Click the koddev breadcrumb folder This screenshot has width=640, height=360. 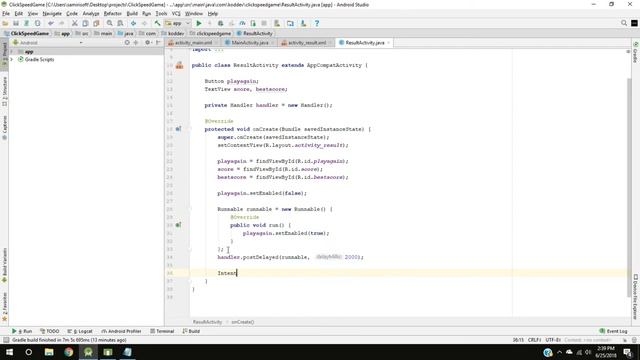173,33
